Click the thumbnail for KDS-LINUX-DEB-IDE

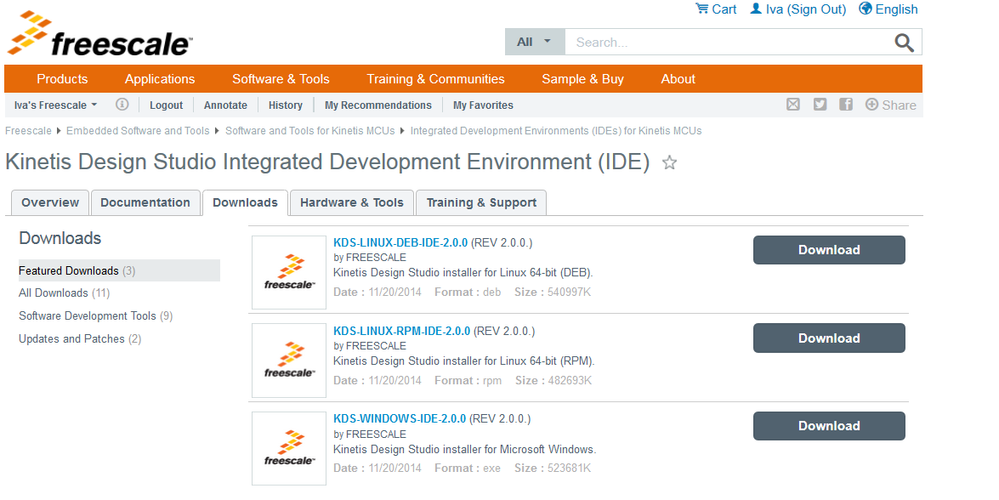289,273
